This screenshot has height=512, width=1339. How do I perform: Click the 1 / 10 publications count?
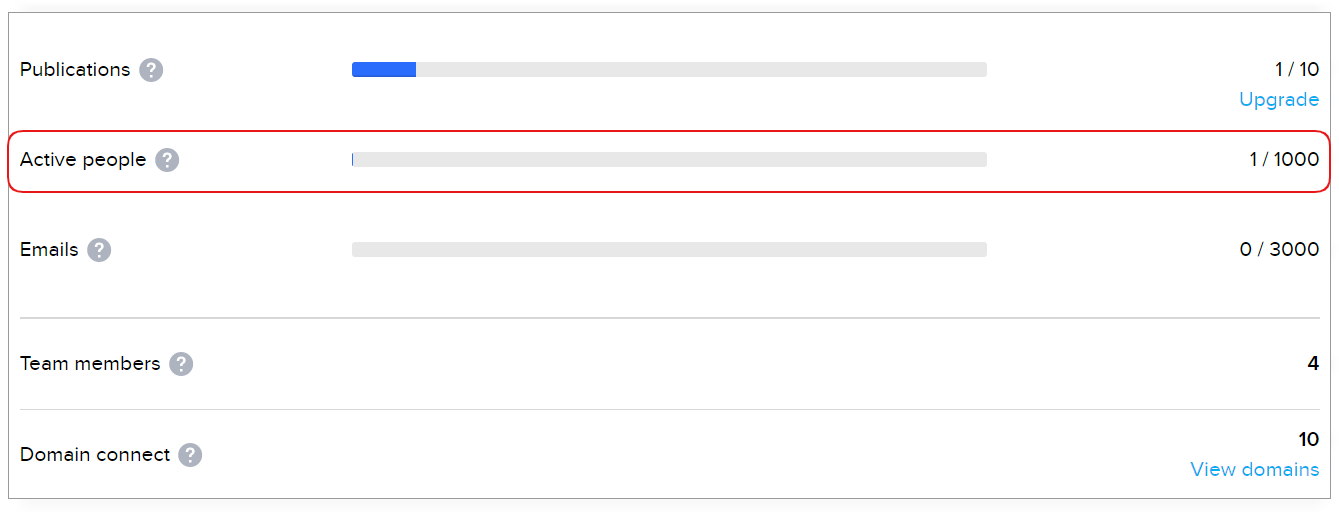1297,70
